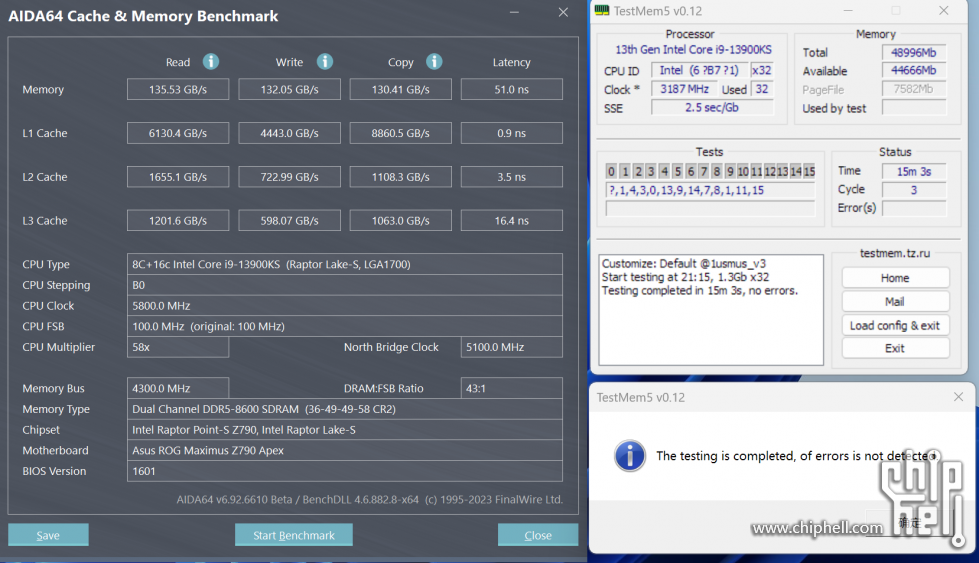Open Home link in TestMem5
979x563 pixels.
tap(895, 278)
